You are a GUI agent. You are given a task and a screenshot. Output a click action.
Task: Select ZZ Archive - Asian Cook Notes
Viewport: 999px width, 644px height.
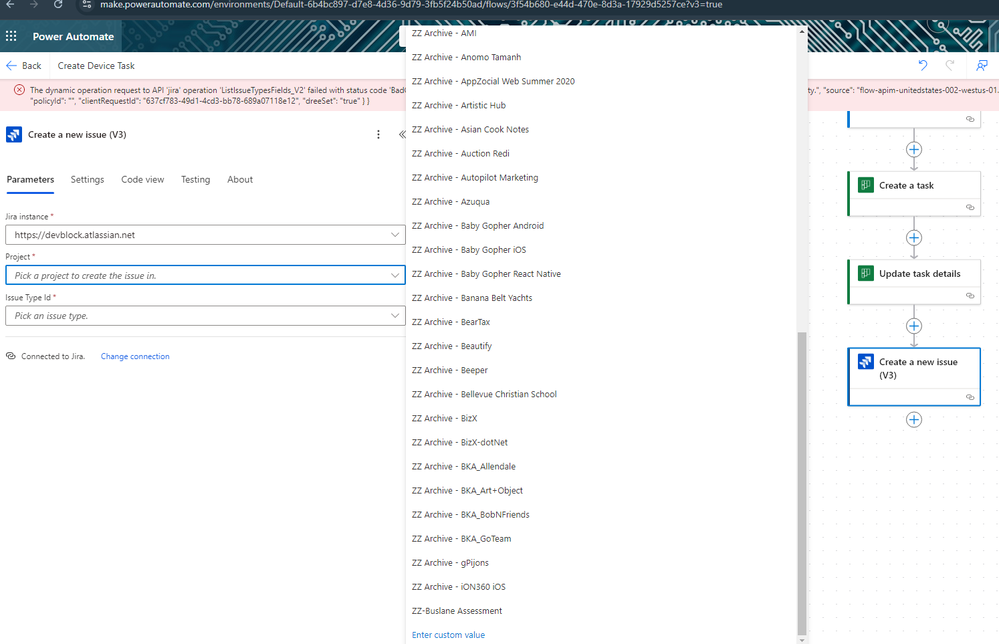pos(470,129)
